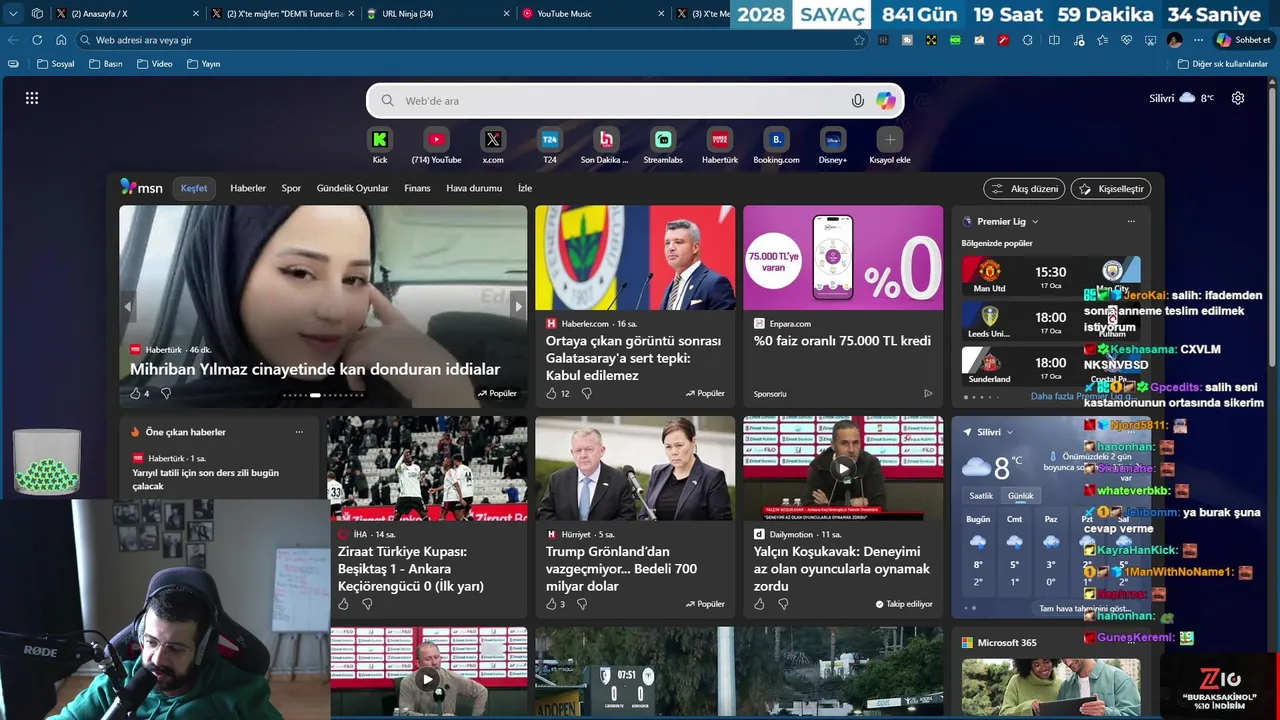Like the Trump Grönland news card
Screen dimensions: 1280x720
(551, 604)
